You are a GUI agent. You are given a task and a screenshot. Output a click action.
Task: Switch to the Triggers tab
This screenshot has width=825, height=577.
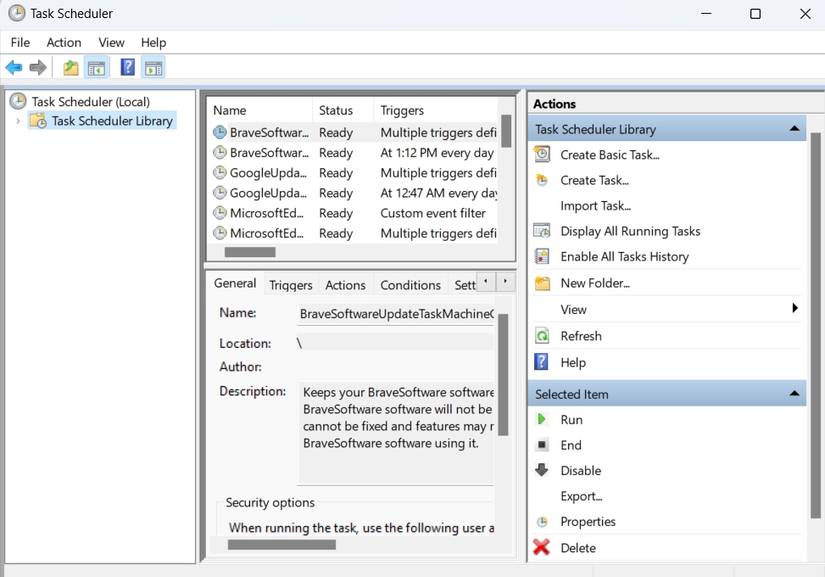[x=290, y=285]
